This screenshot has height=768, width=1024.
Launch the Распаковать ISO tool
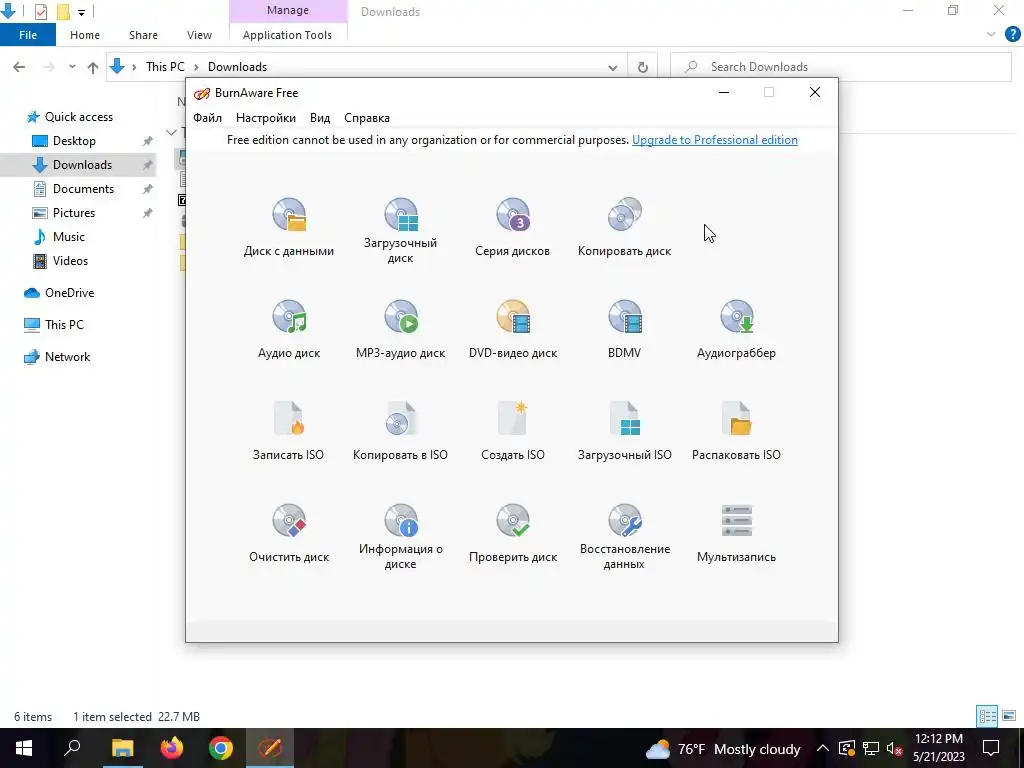pyautogui.click(x=736, y=431)
